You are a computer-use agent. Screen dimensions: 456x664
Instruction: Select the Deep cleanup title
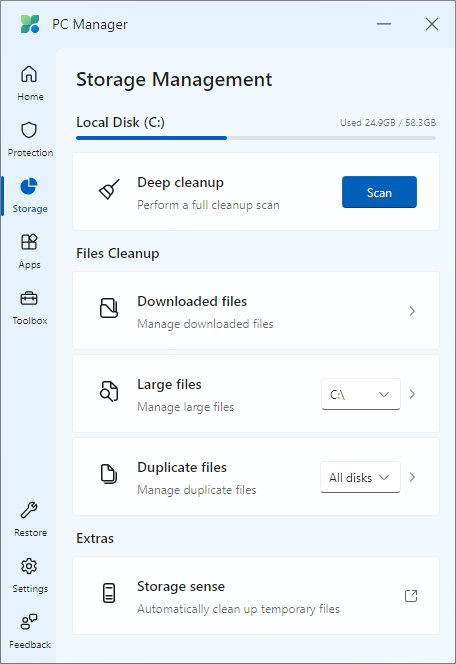180,183
